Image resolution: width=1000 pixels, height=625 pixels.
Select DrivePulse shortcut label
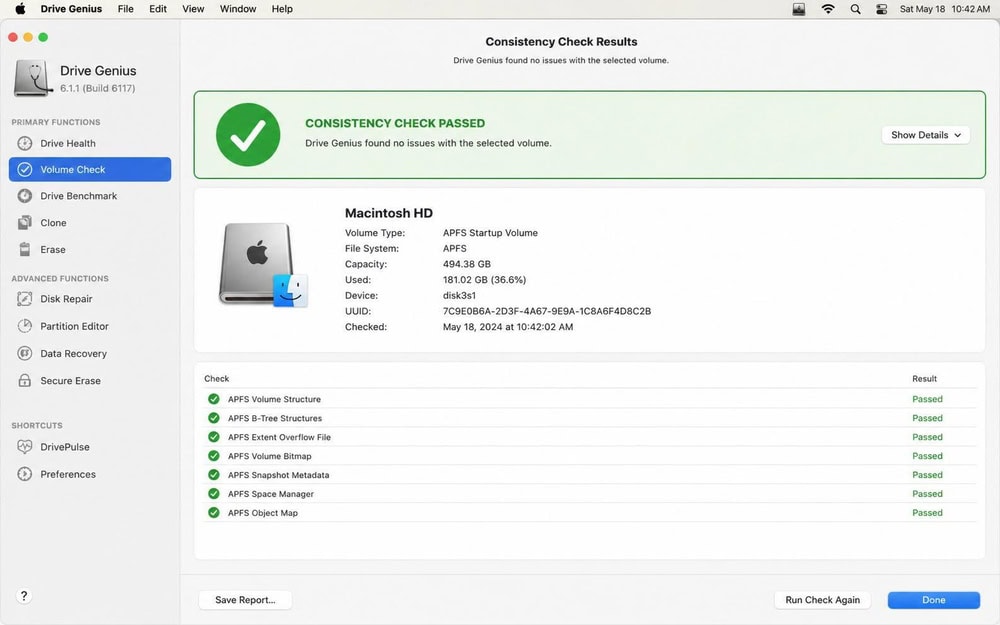click(65, 446)
